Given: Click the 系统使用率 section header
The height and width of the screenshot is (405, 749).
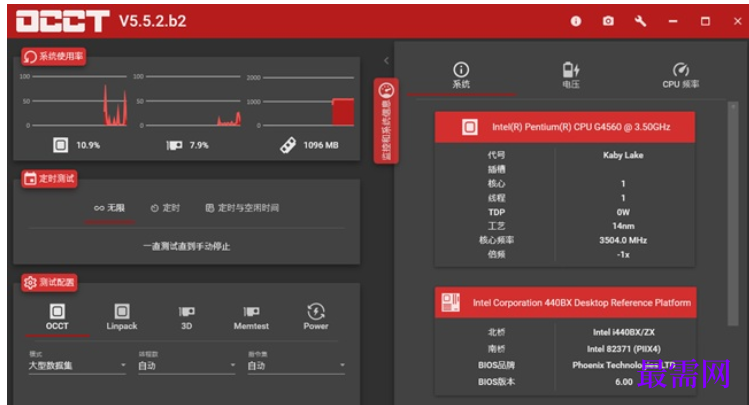Looking at the screenshot, I should click(x=54, y=57).
